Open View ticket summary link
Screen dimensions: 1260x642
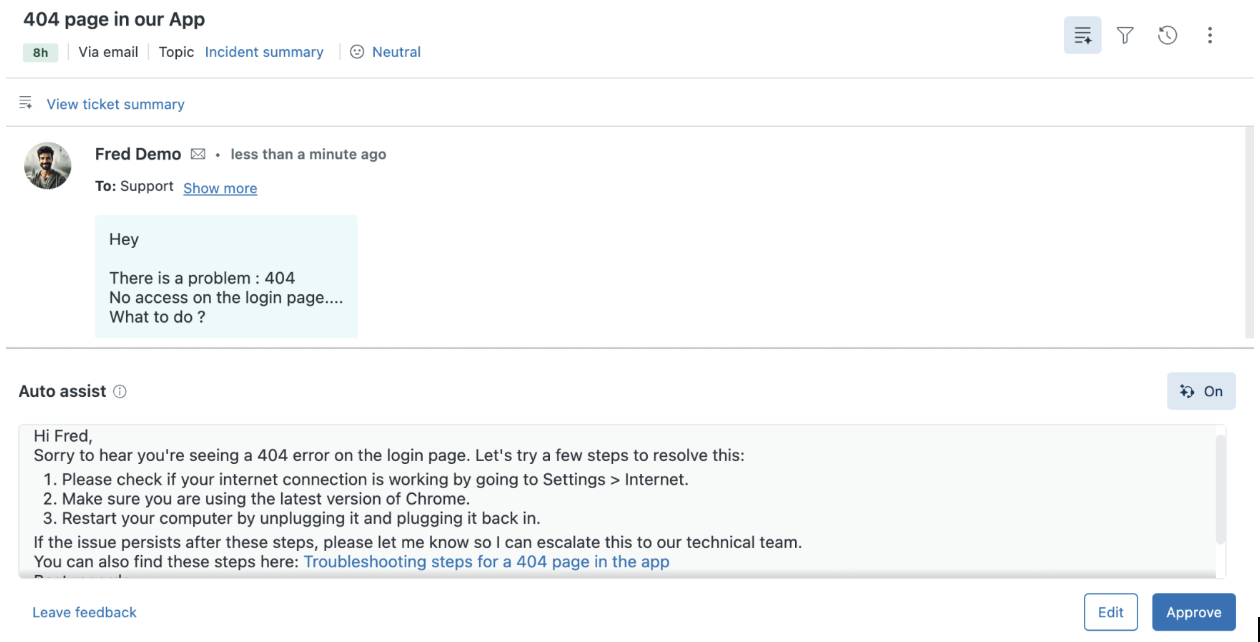point(115,104)
